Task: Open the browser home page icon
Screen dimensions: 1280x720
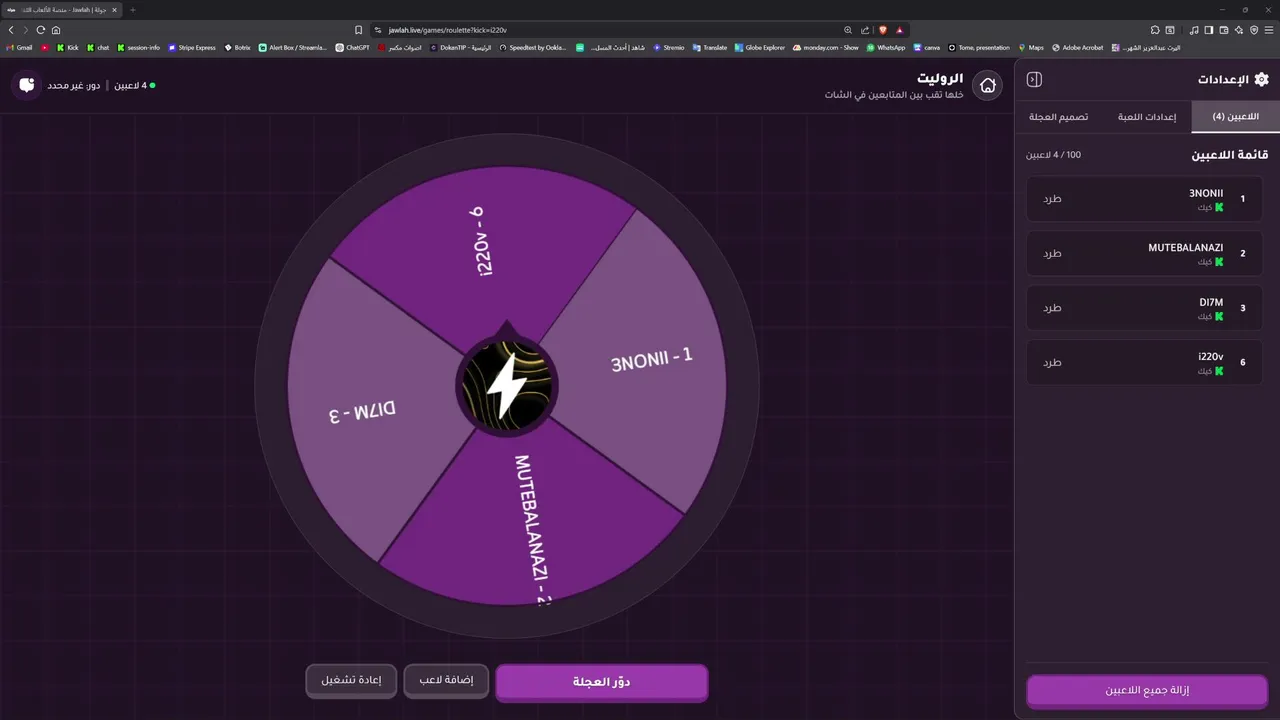Action: (56, 30)
